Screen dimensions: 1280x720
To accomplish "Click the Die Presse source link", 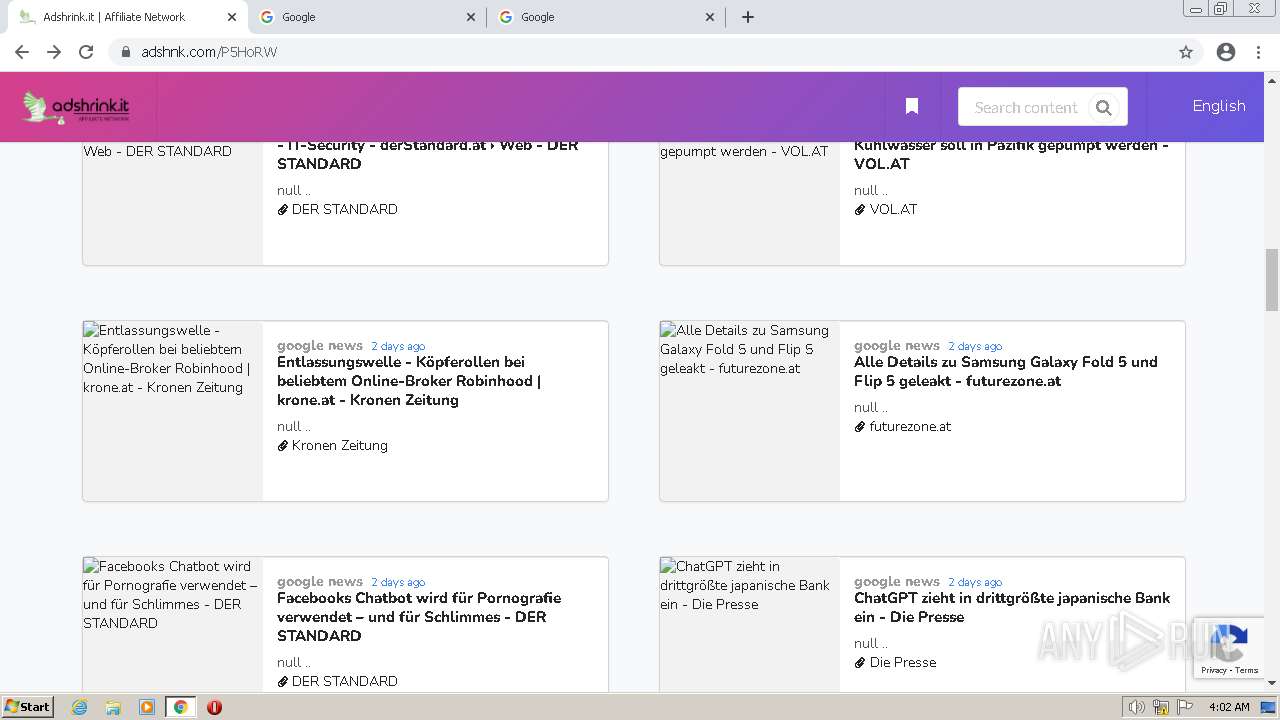I will (x=903, y=662).
